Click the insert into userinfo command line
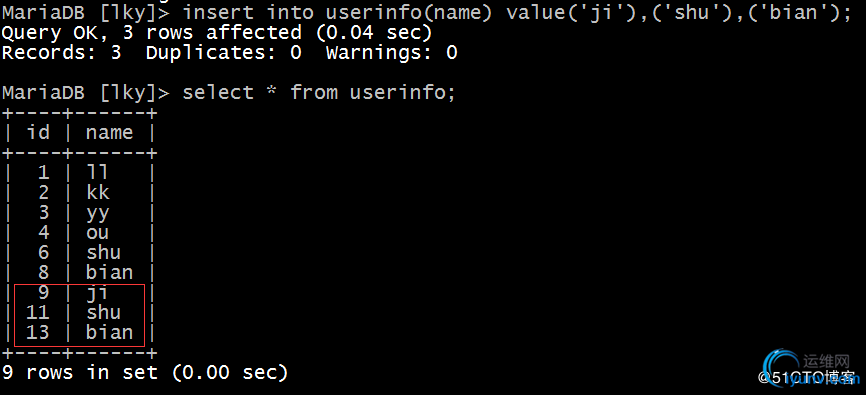The width and height of the screenshot is (866, 395). [x=426, y=13]
